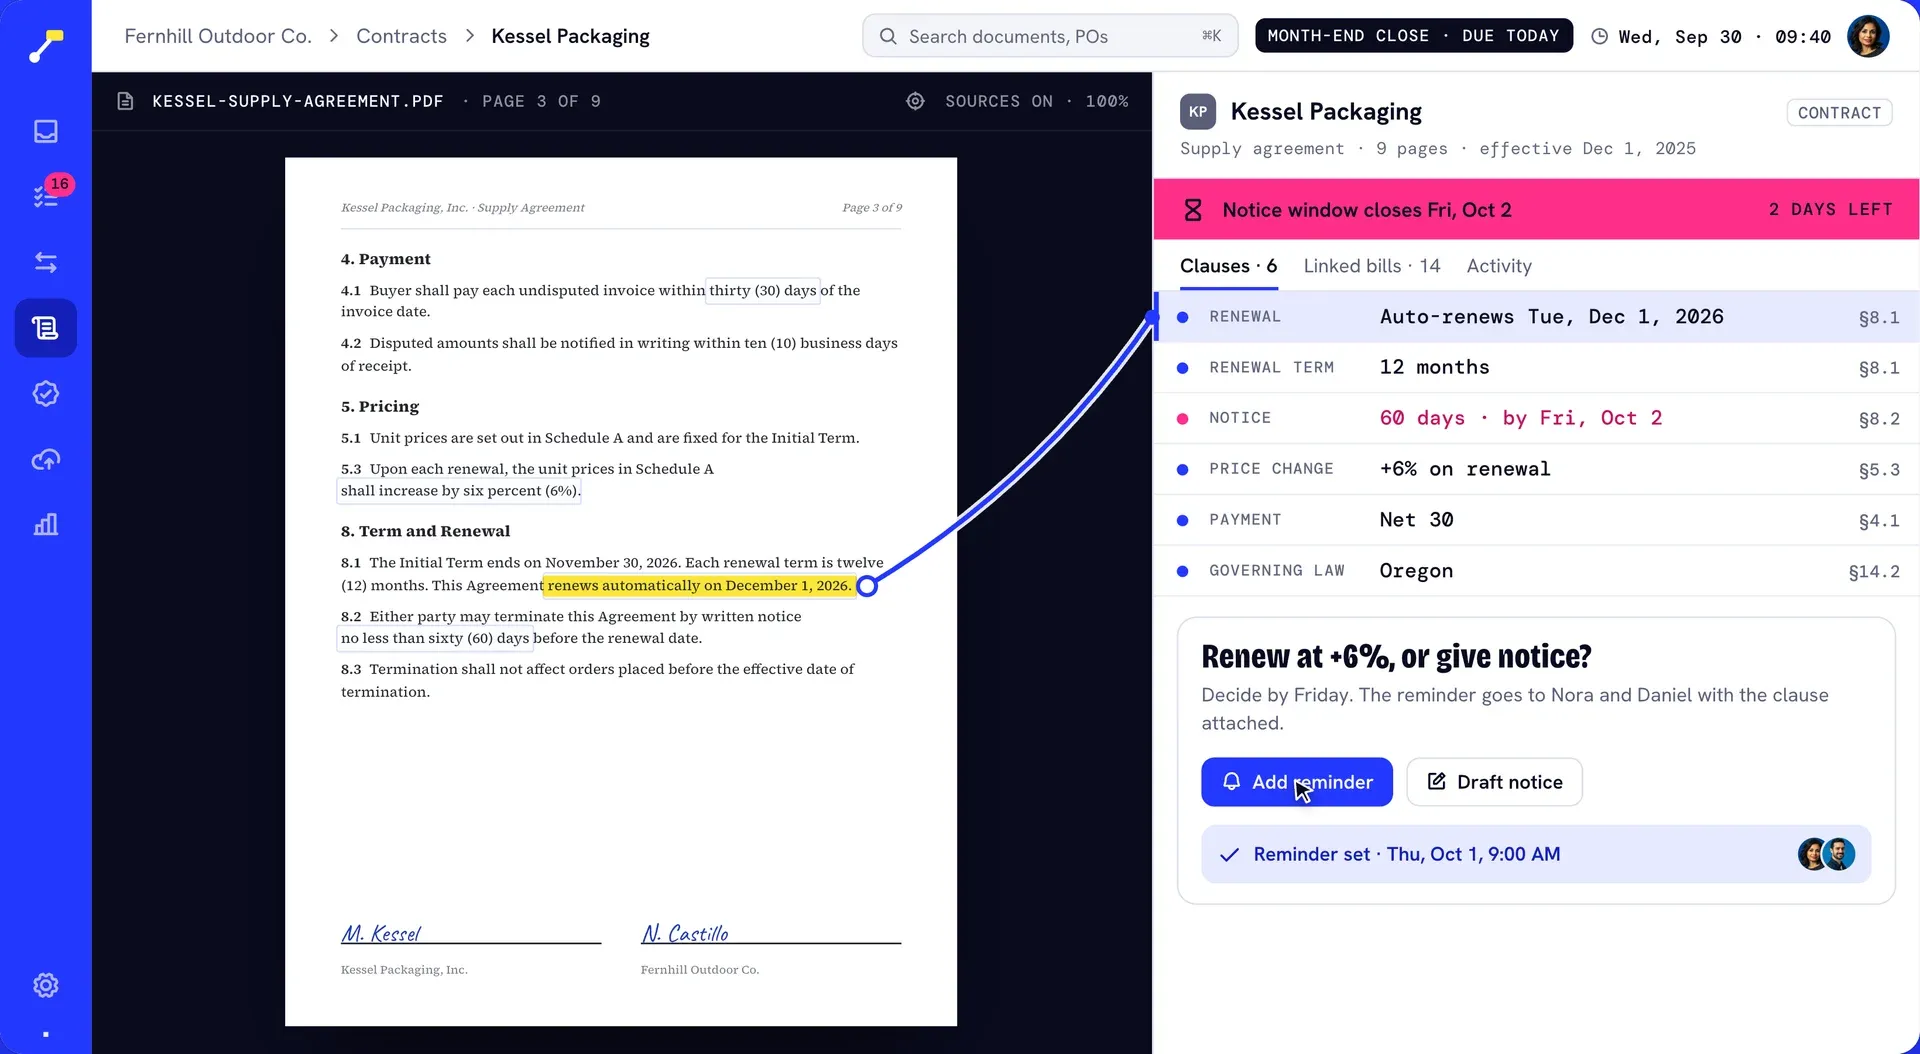This screenshot has height=1054, width=1920.
Task: Click the Kessel Packaging breadcrumb
Action: coord(570,36)
